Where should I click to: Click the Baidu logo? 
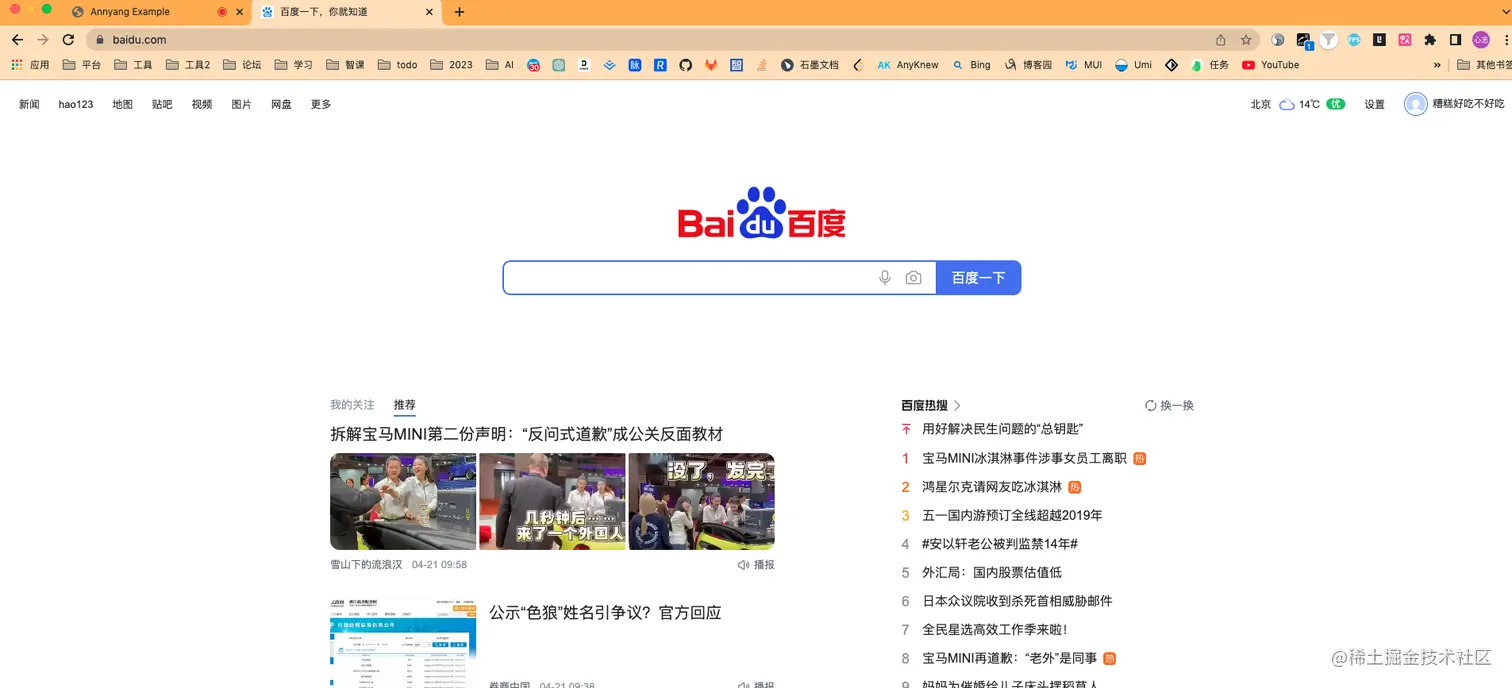tap(762, 213)
